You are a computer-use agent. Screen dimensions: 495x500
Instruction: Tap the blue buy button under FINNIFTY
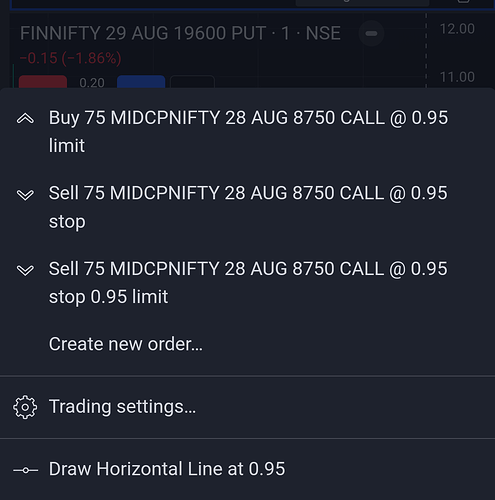click(x=141, y=82)
